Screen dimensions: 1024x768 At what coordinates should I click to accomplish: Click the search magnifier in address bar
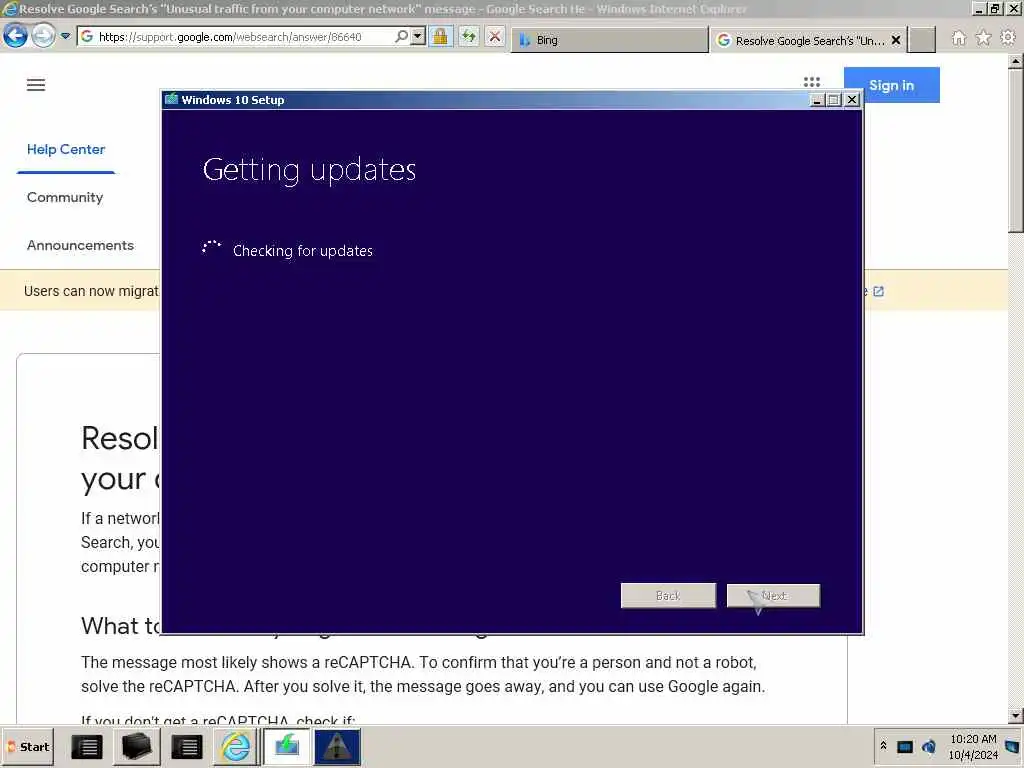click(402, 37)
